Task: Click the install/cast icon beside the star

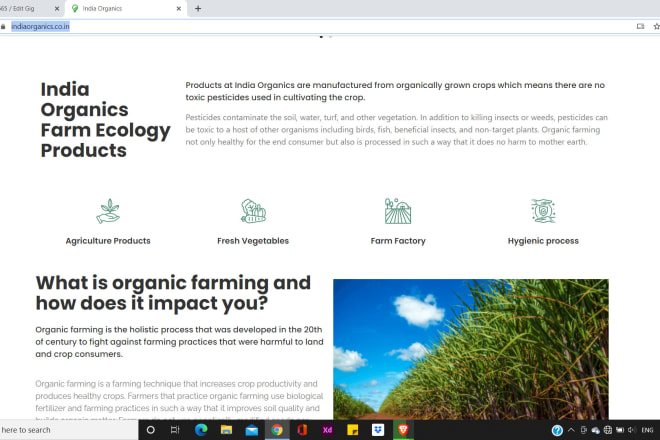Action: tap(641, 27)
